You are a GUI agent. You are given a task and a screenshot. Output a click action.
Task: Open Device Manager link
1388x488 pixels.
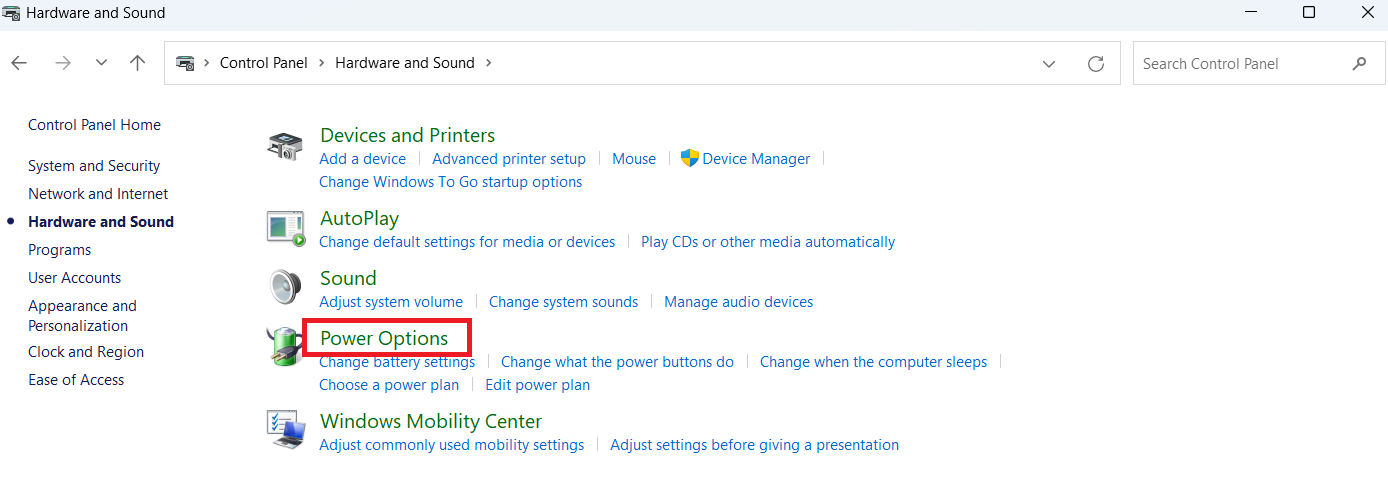(x=756, y=159)
